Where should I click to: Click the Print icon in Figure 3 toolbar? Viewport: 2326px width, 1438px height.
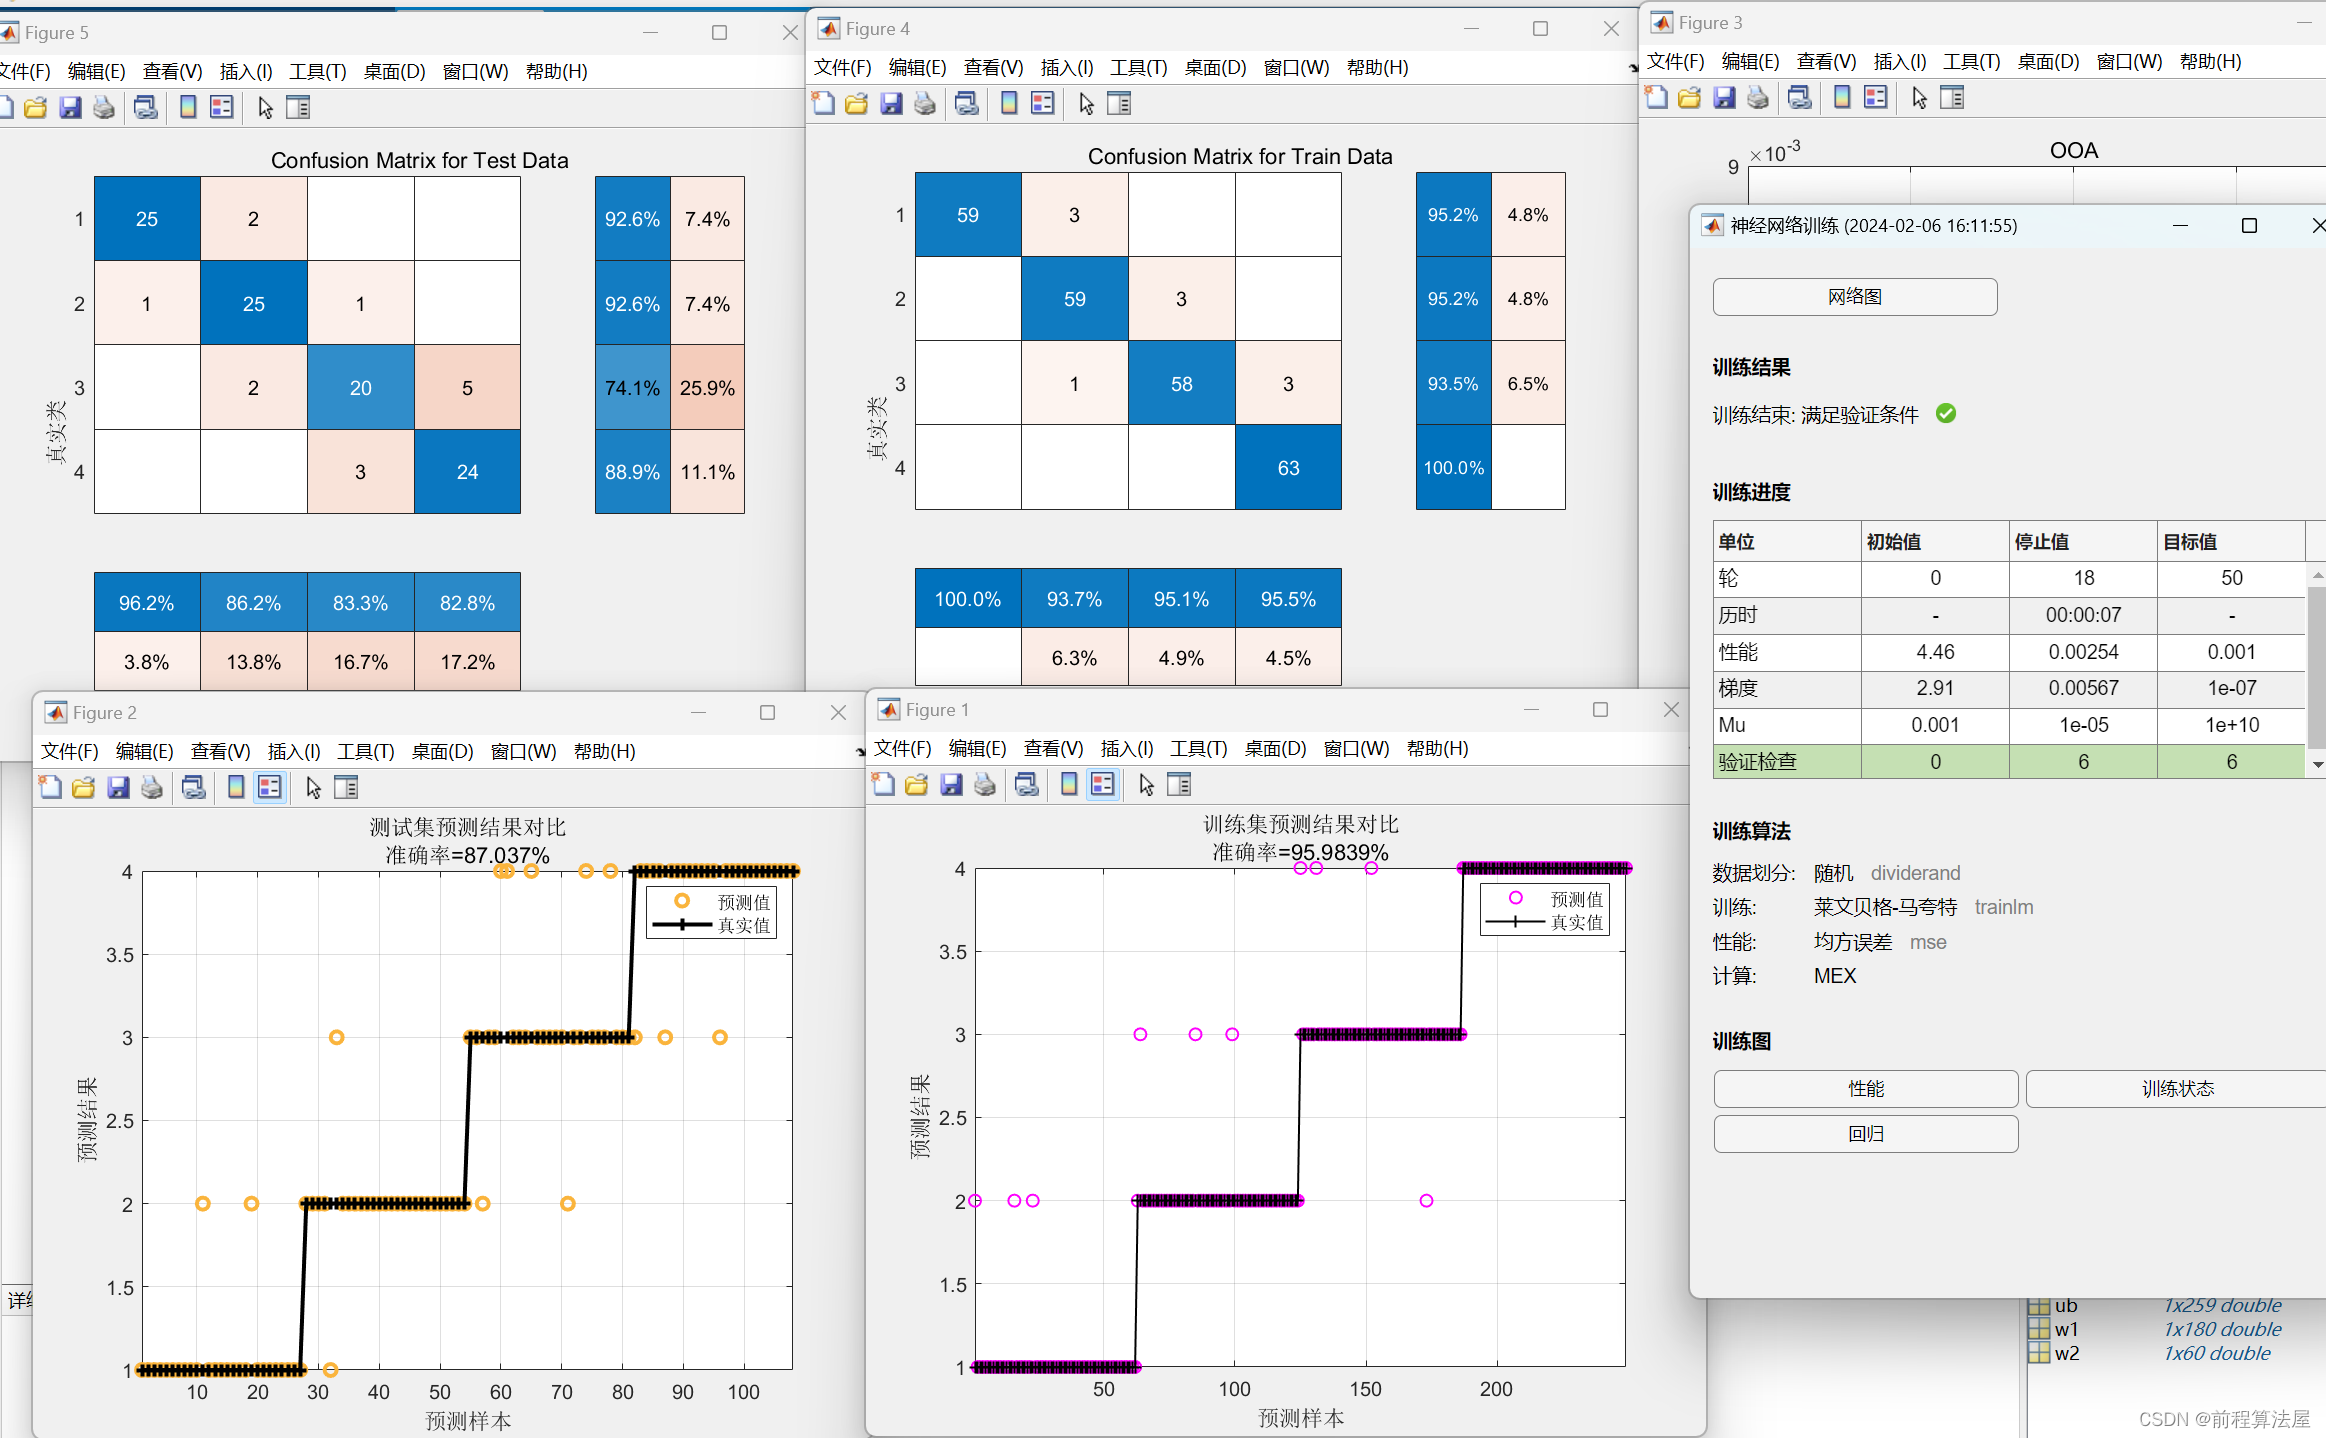coord(1758,98)
